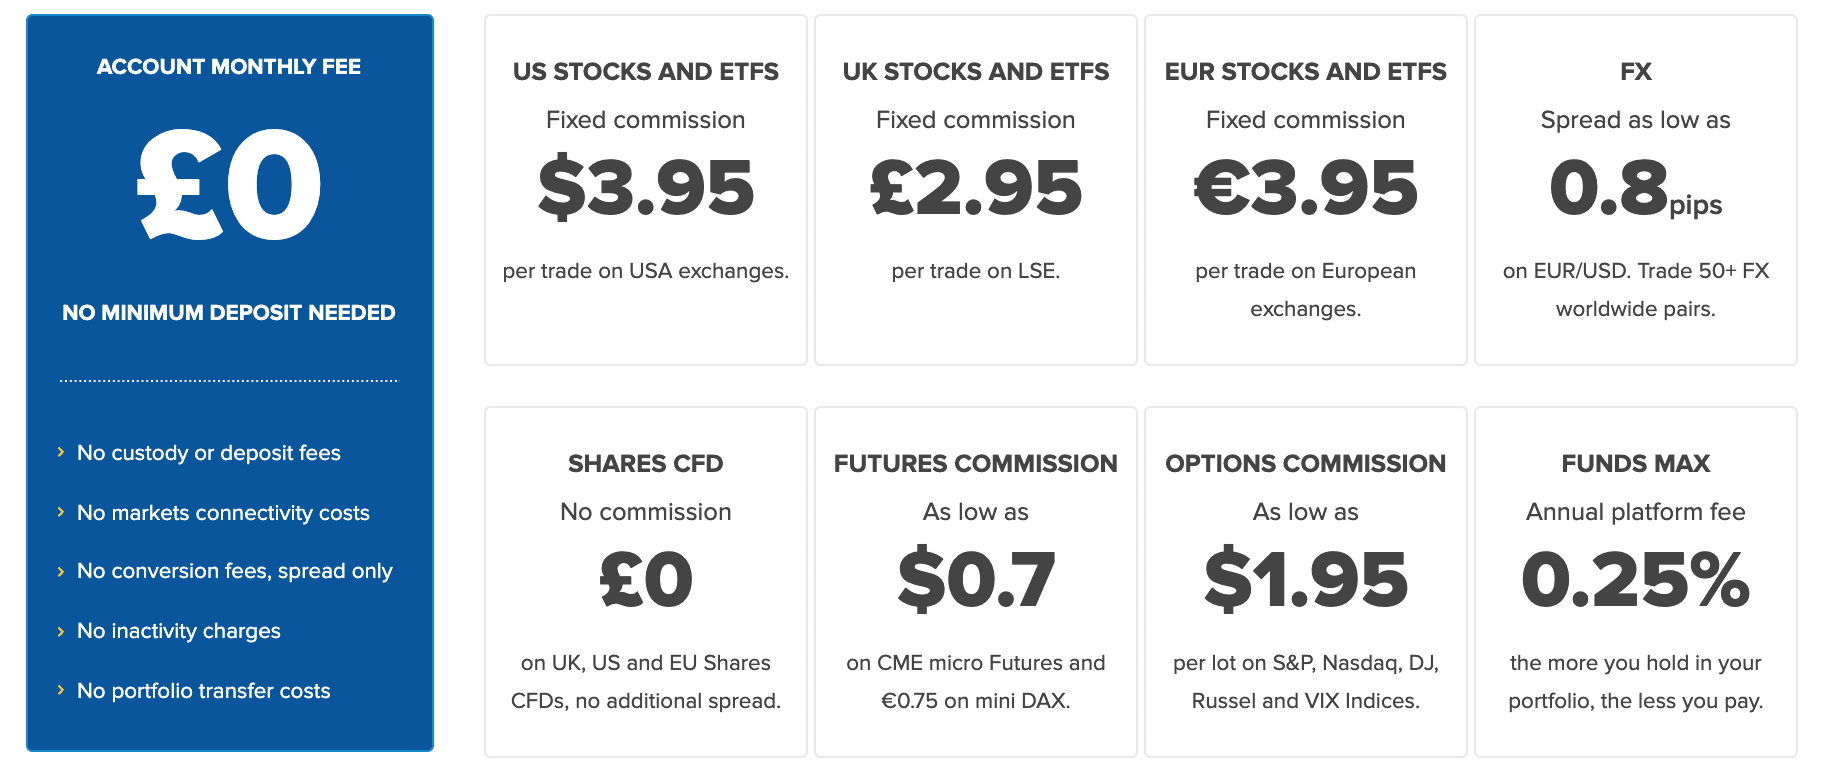Click the chevron beside No custody or deposit fees
1824x784 pixels.
click(61, 453)
